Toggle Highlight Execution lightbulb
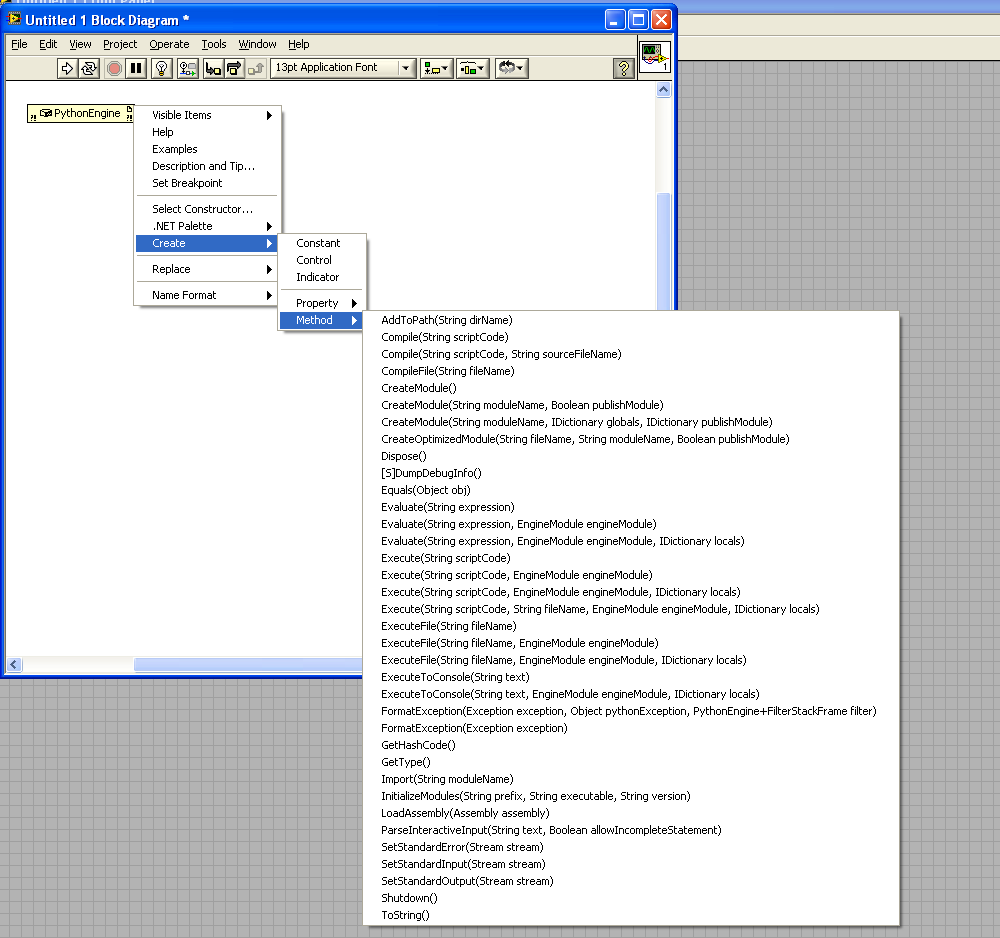 tap(162, 68)
